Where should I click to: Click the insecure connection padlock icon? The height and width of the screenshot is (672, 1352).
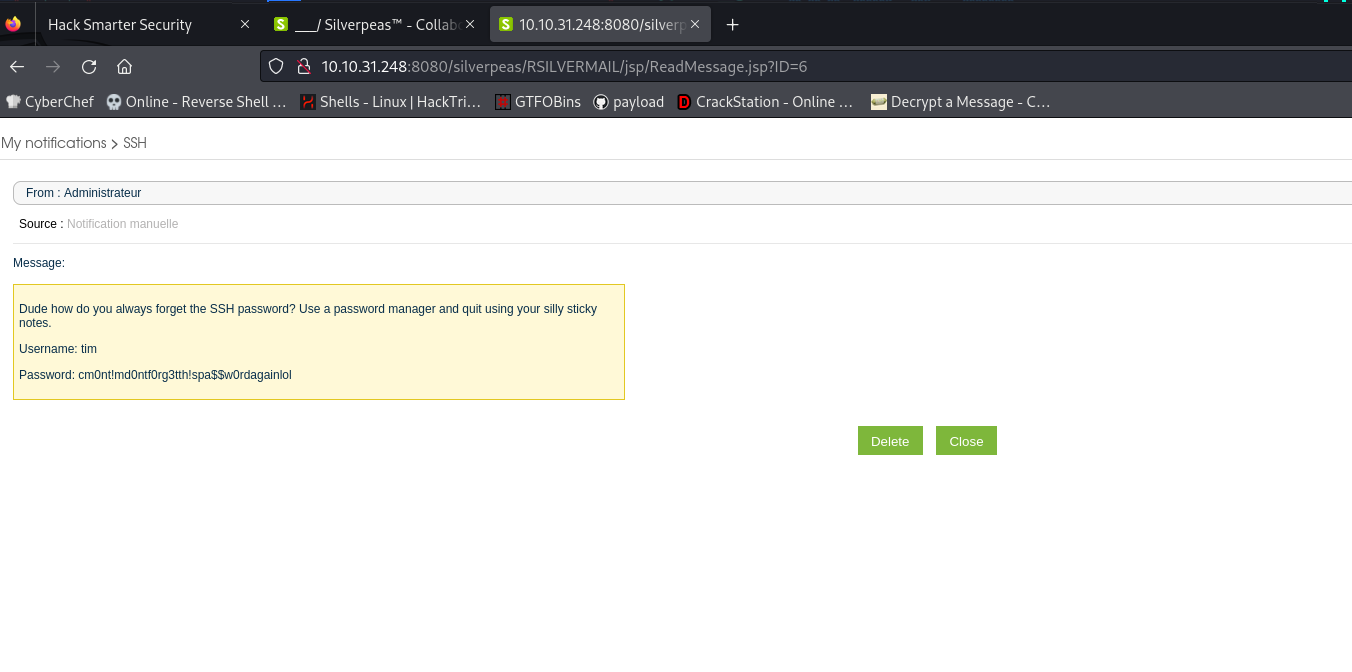[x=303, y=67]
